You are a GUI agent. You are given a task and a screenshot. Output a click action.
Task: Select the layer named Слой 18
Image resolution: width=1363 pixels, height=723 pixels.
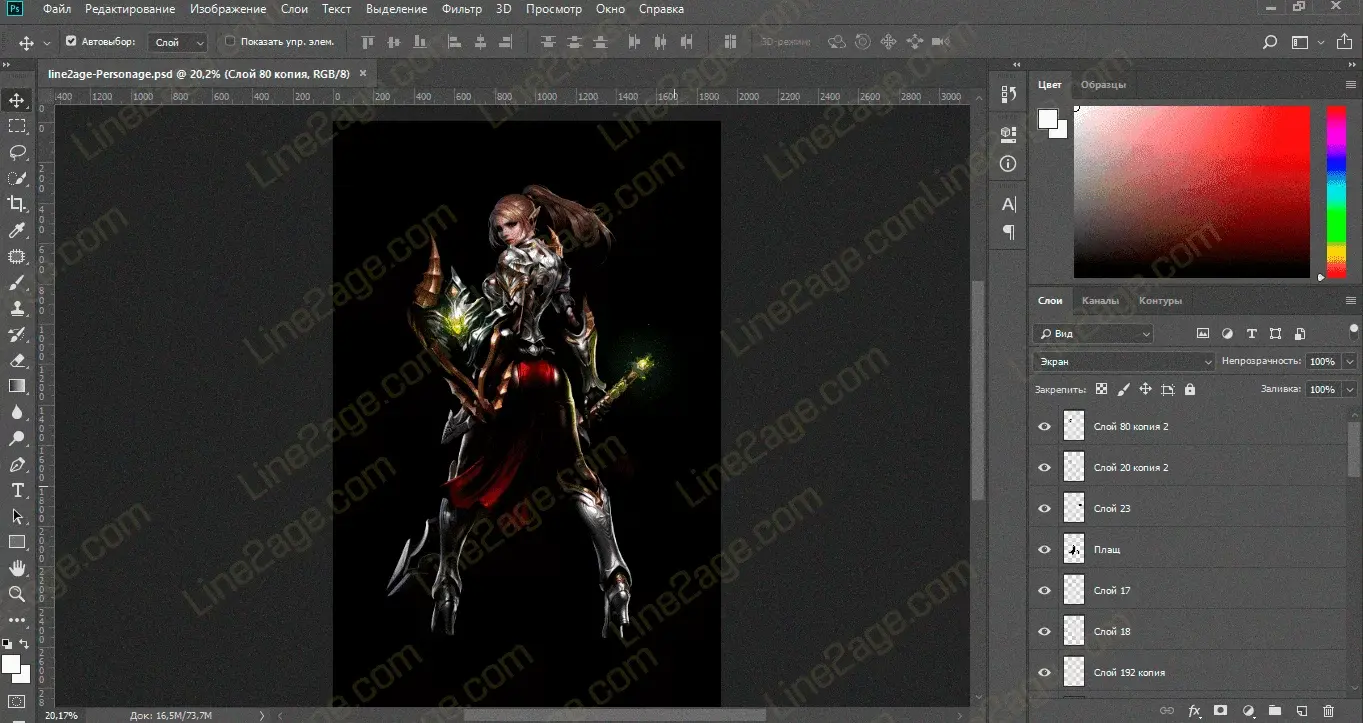[1188, 631]
